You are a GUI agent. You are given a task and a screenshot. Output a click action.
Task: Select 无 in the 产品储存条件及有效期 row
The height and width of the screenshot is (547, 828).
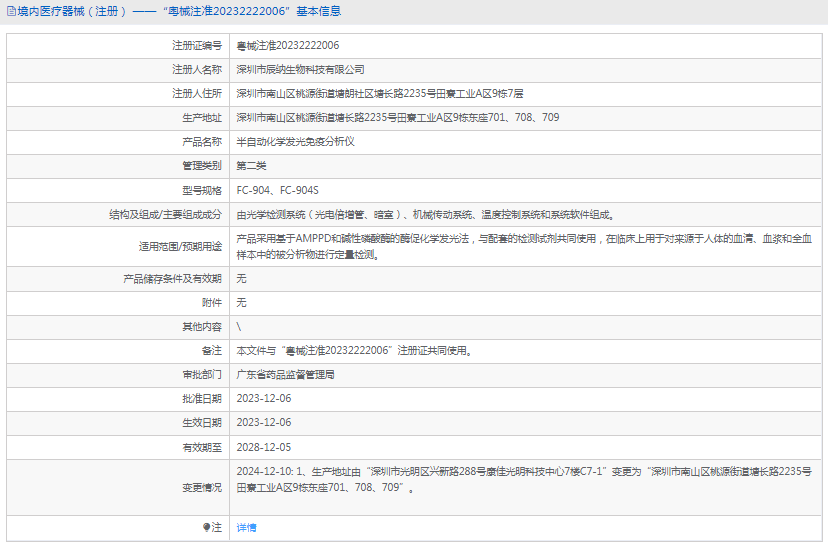pos(241,278)
